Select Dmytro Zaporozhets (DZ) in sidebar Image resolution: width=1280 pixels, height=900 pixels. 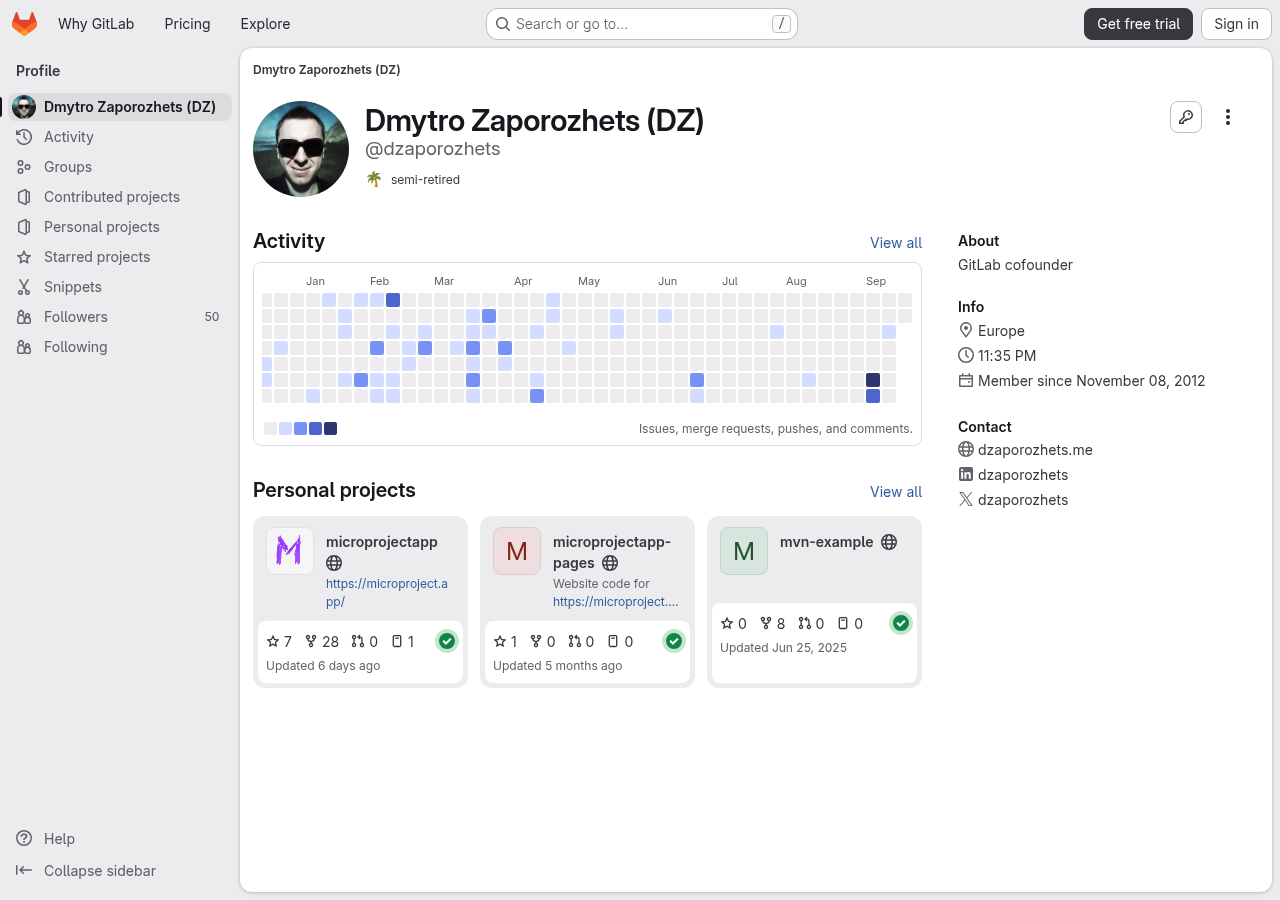120,107
